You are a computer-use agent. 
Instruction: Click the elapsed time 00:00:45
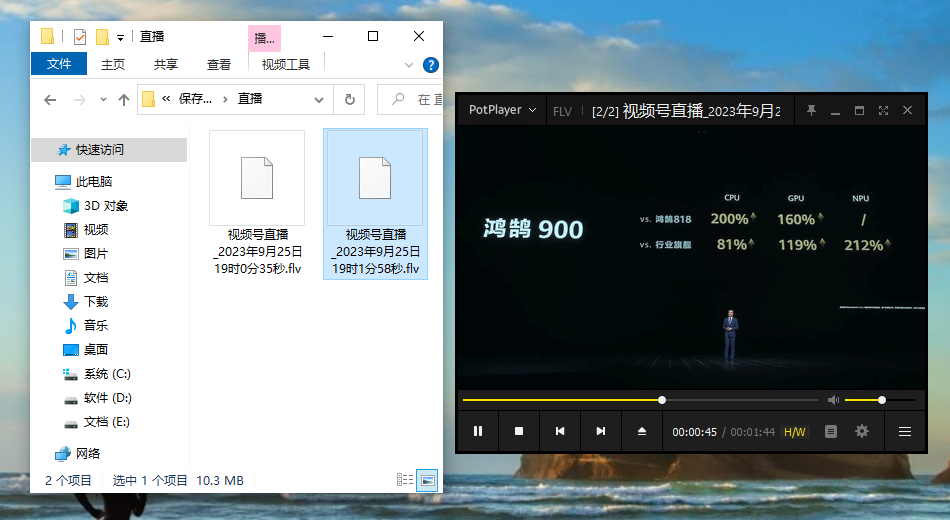coord(694,432)
